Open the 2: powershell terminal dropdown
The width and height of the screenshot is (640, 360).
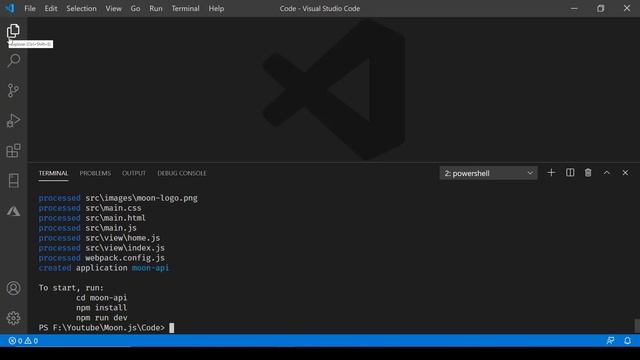(489, 173)
